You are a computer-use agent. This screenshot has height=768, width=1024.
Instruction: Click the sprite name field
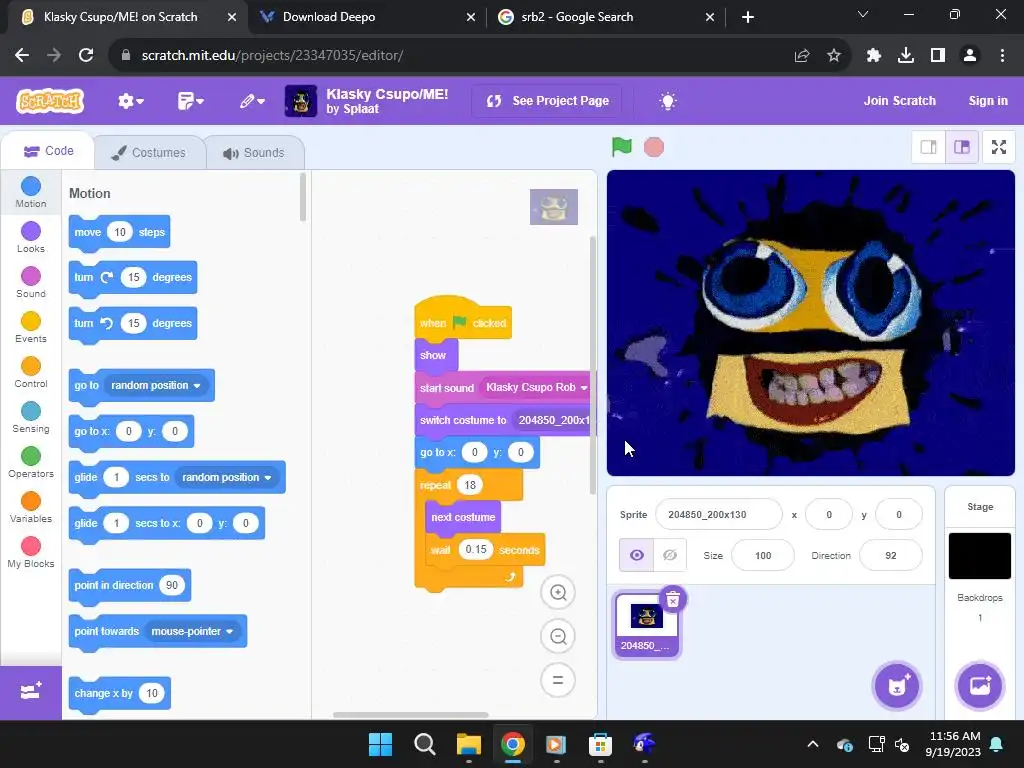(718, 515)
